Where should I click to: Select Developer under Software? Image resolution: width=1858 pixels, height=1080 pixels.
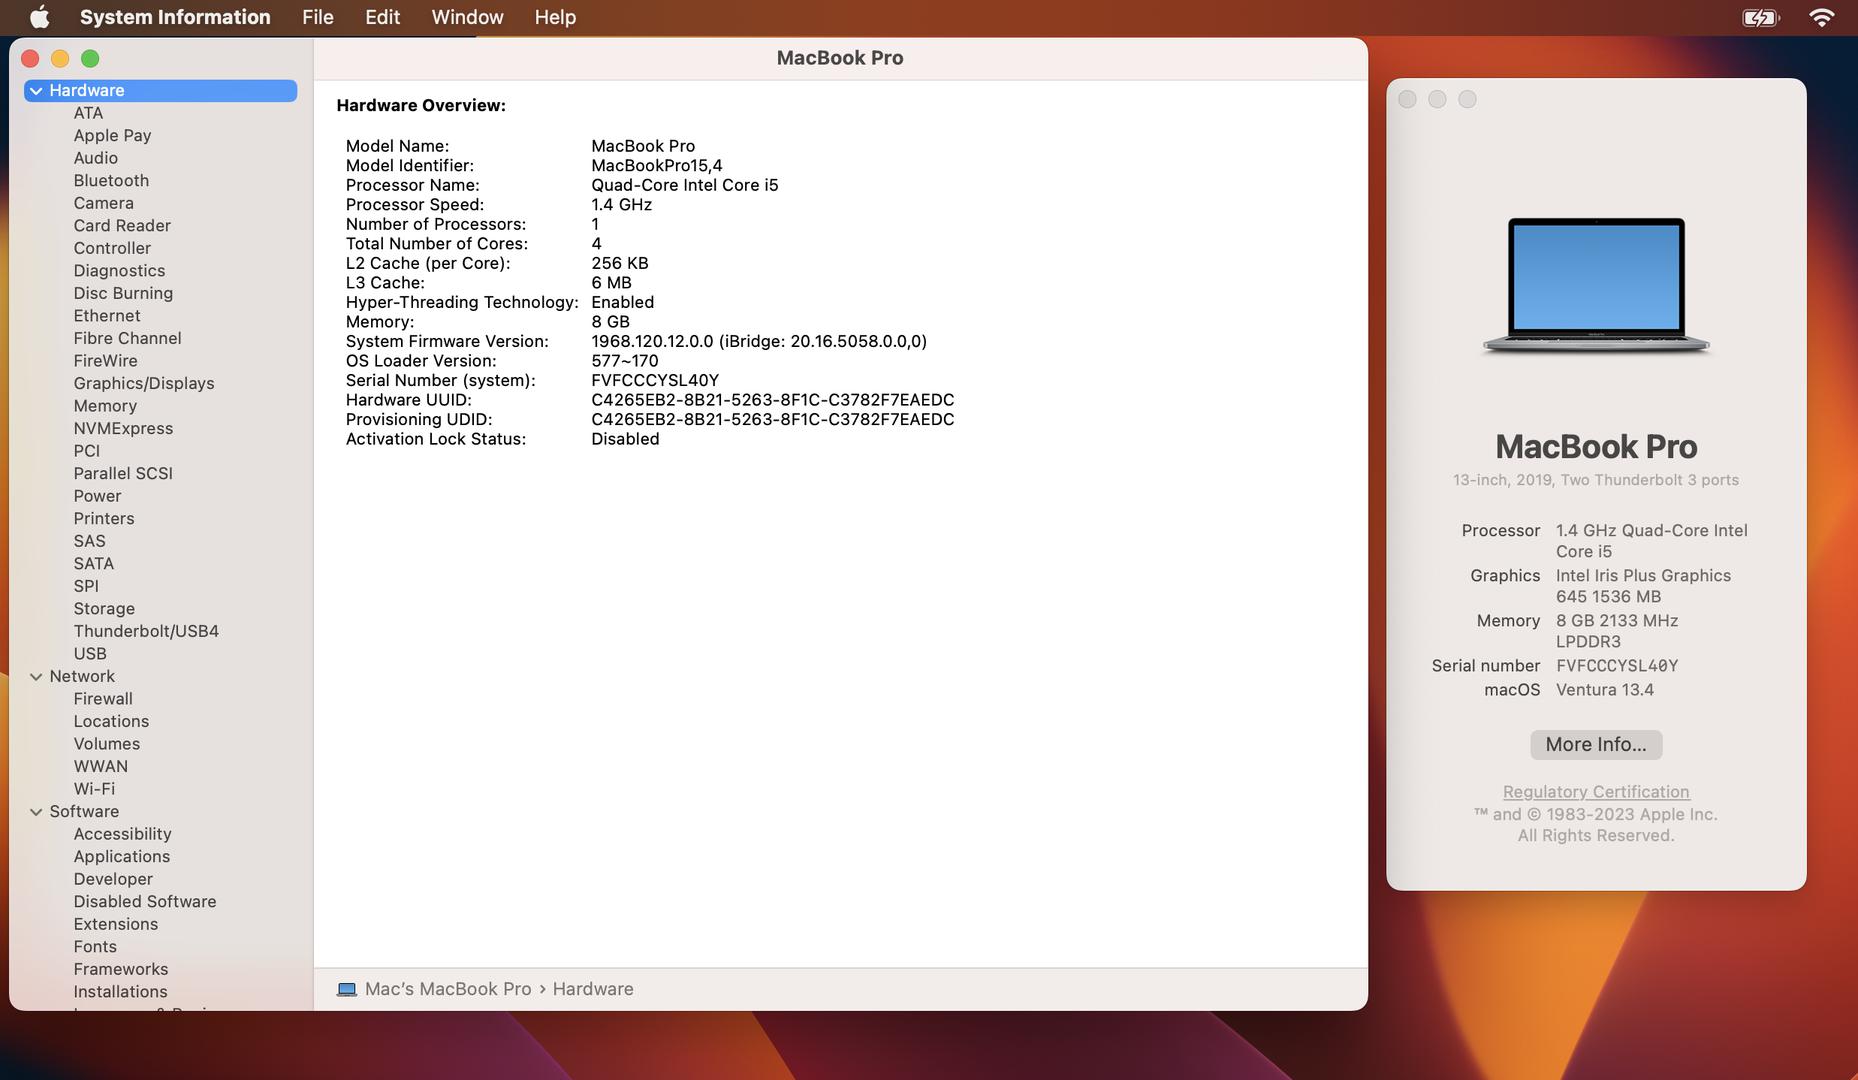click(113, 879)
